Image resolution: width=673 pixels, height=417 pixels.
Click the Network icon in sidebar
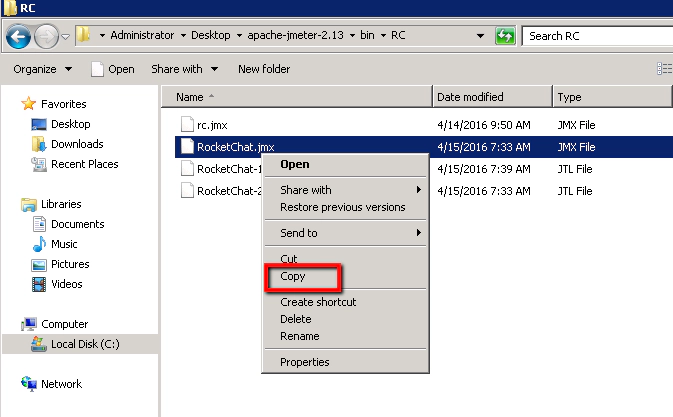29,384
